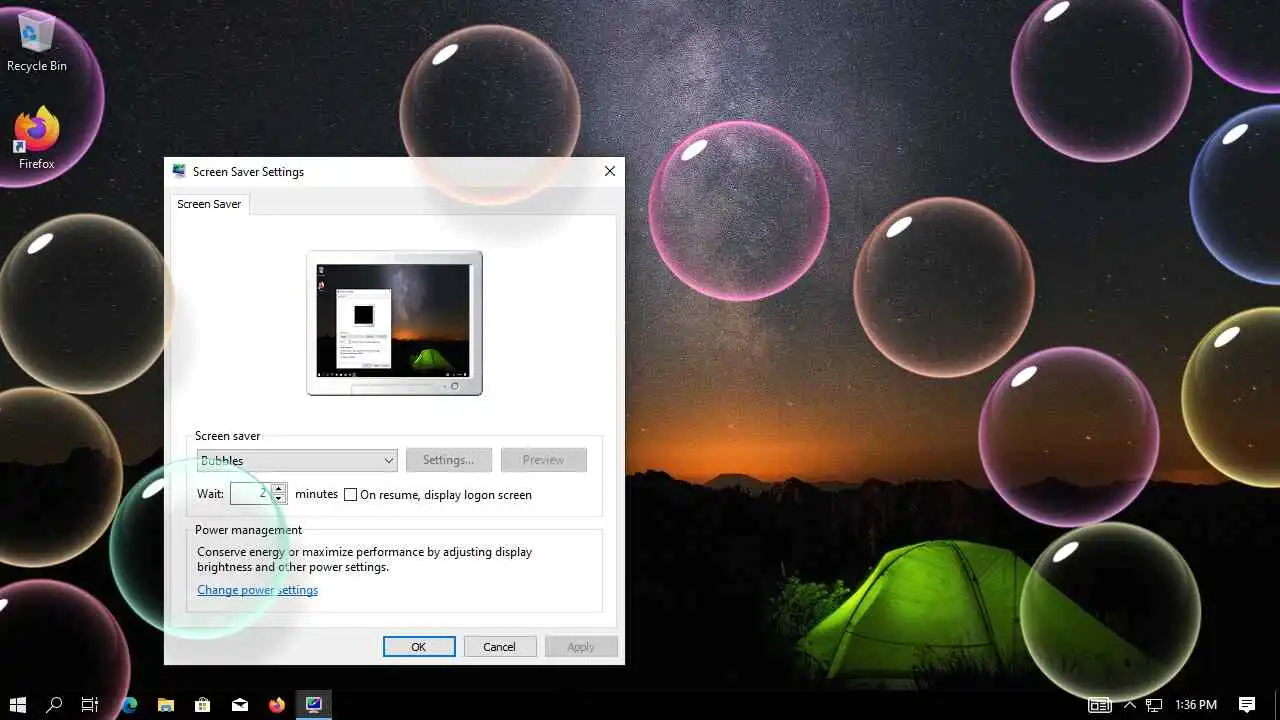Open the touch keyboard tray icon
The image size is (1280, 720).
1100,705
